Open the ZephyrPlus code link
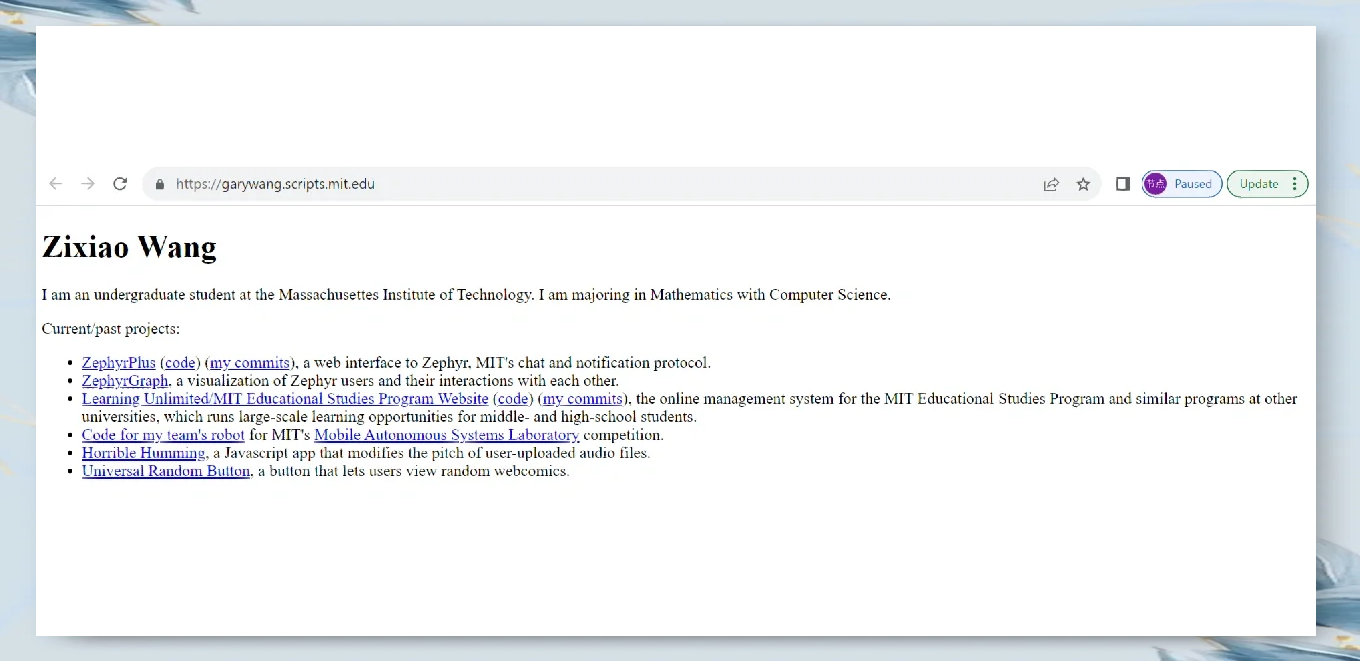 (x=180, y=363)
